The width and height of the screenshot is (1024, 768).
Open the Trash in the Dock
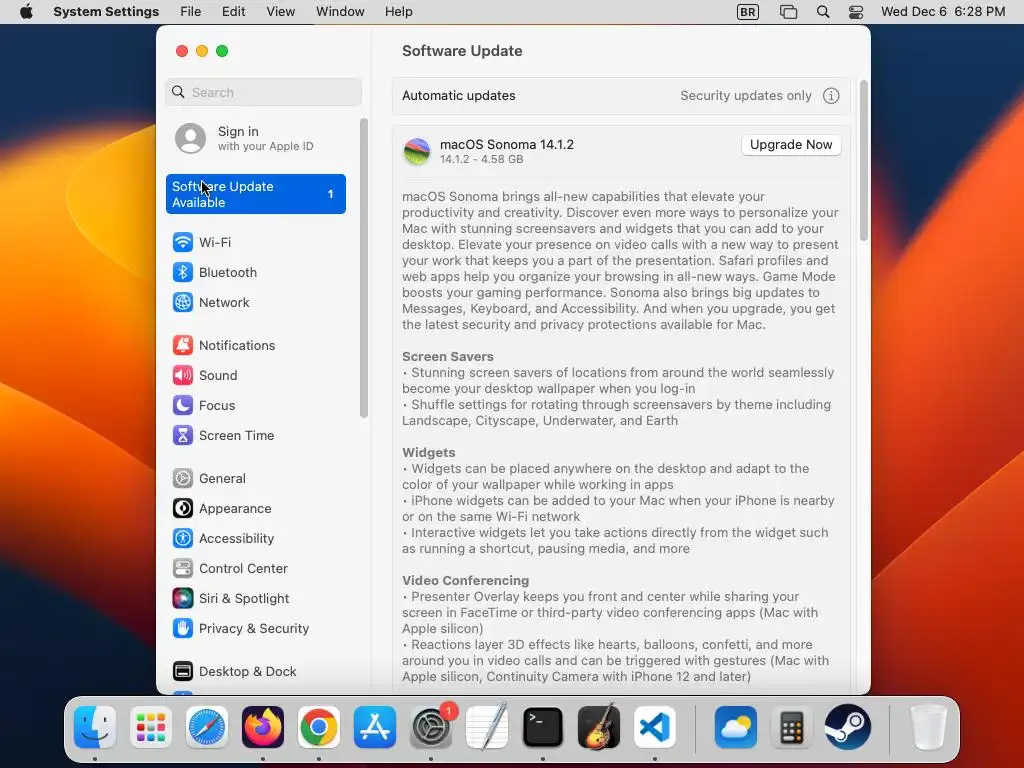[929, 728]
